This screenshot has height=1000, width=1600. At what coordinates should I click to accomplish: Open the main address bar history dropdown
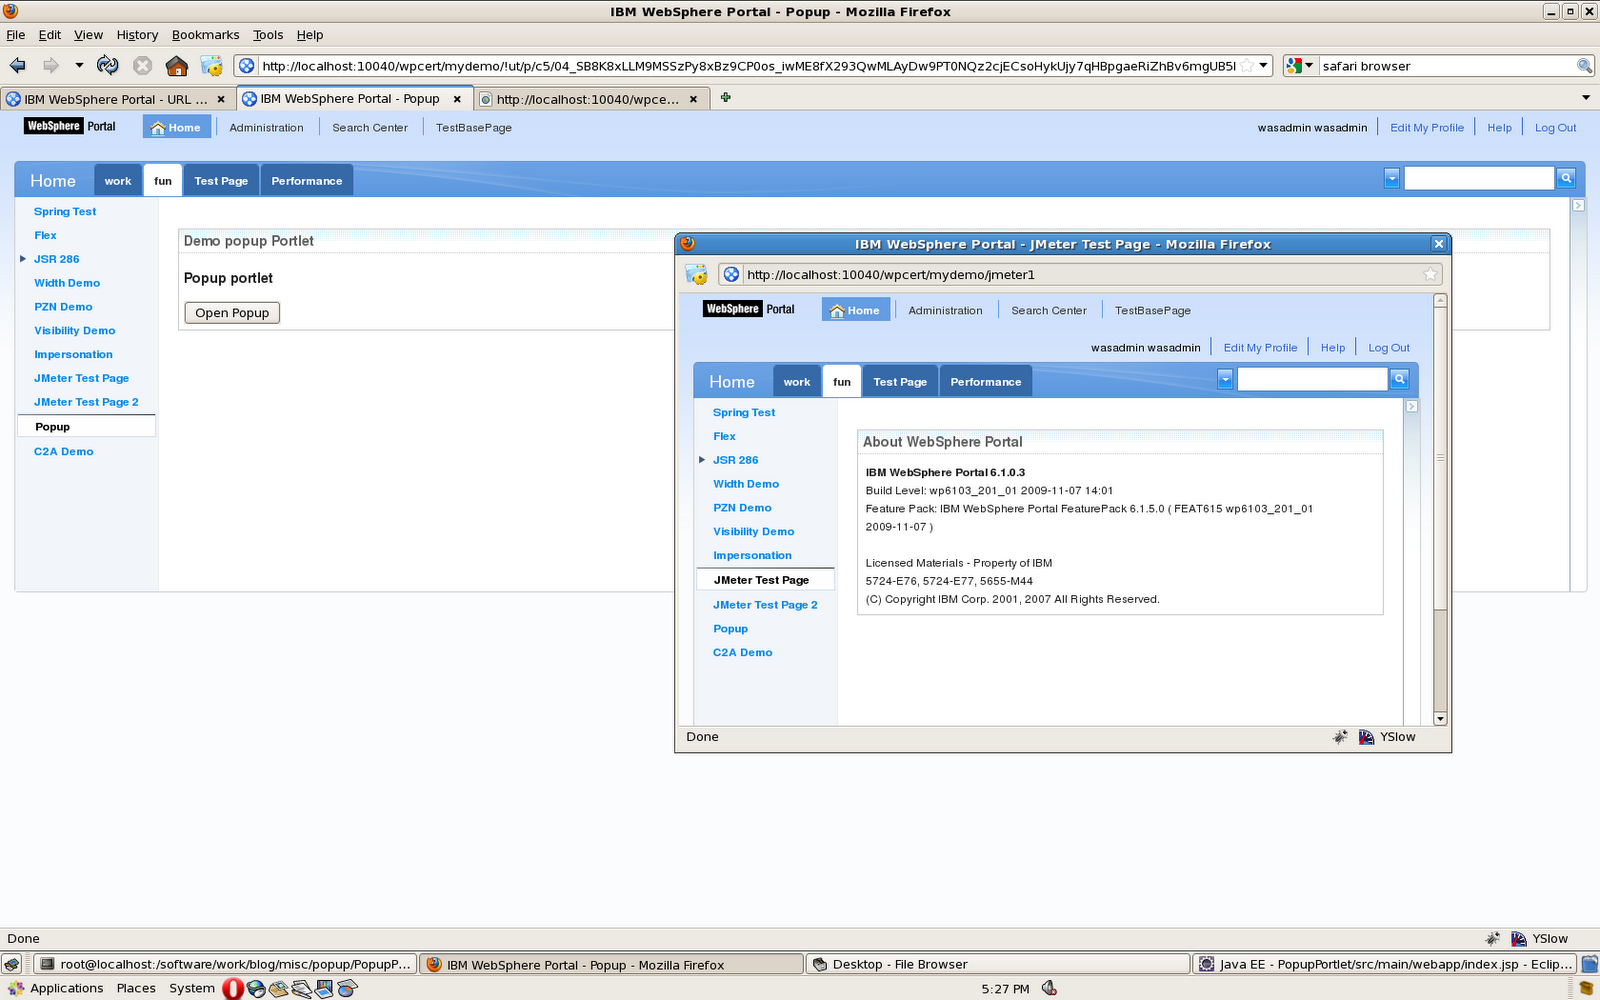1264,66
